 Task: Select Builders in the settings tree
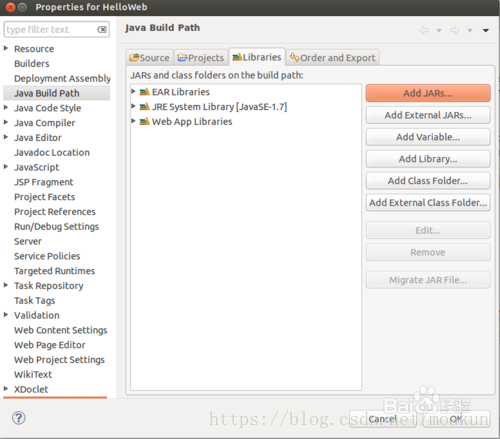pos(32,64)
